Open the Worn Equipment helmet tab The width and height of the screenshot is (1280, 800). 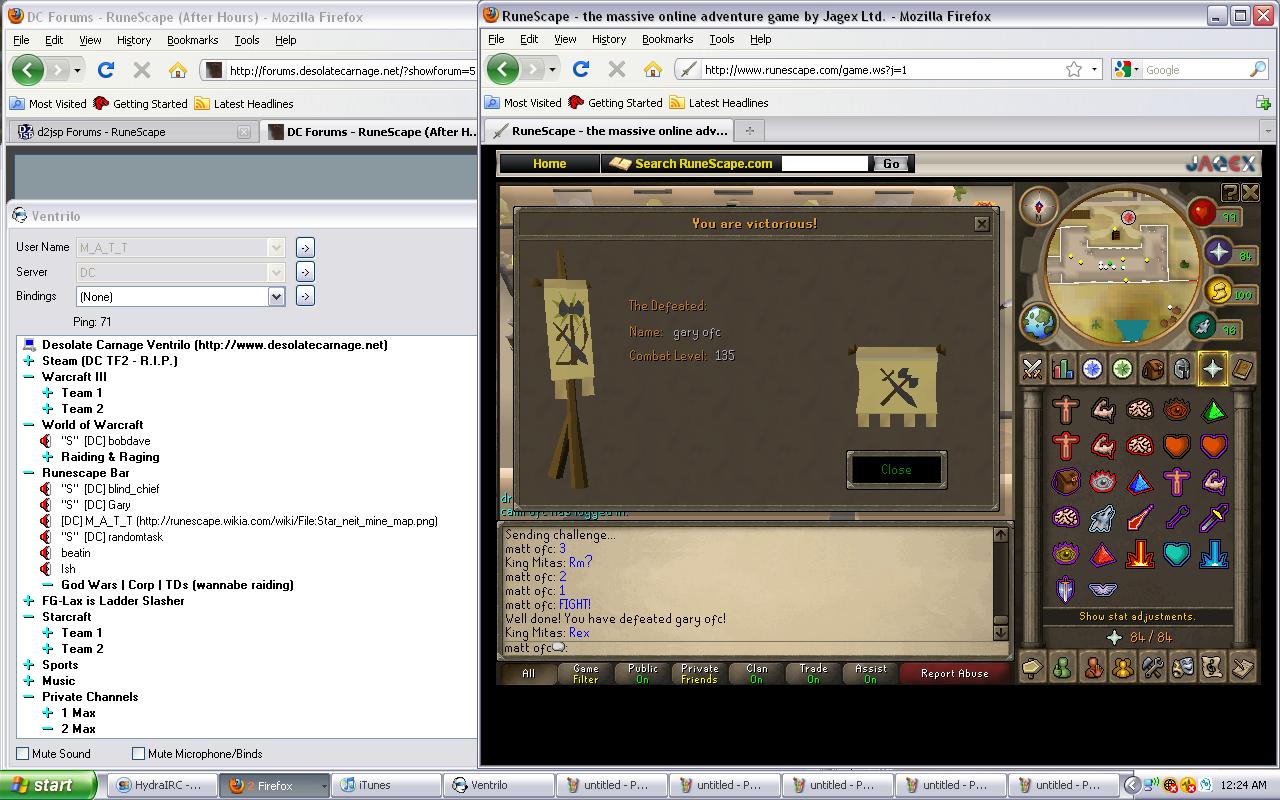click(x=1182, y=369)
